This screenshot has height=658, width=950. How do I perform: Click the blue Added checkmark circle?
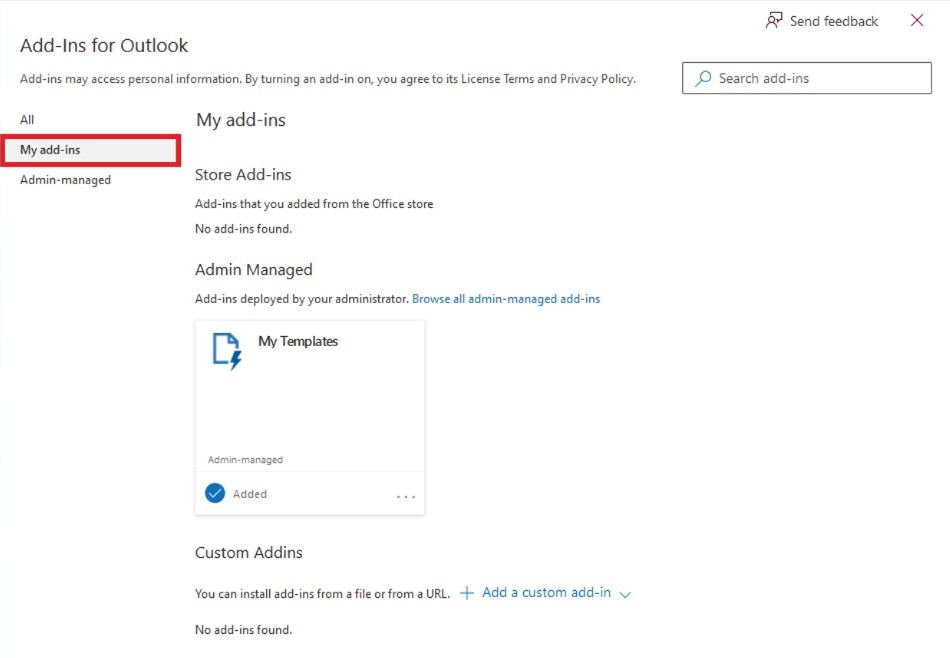[214, 493]
